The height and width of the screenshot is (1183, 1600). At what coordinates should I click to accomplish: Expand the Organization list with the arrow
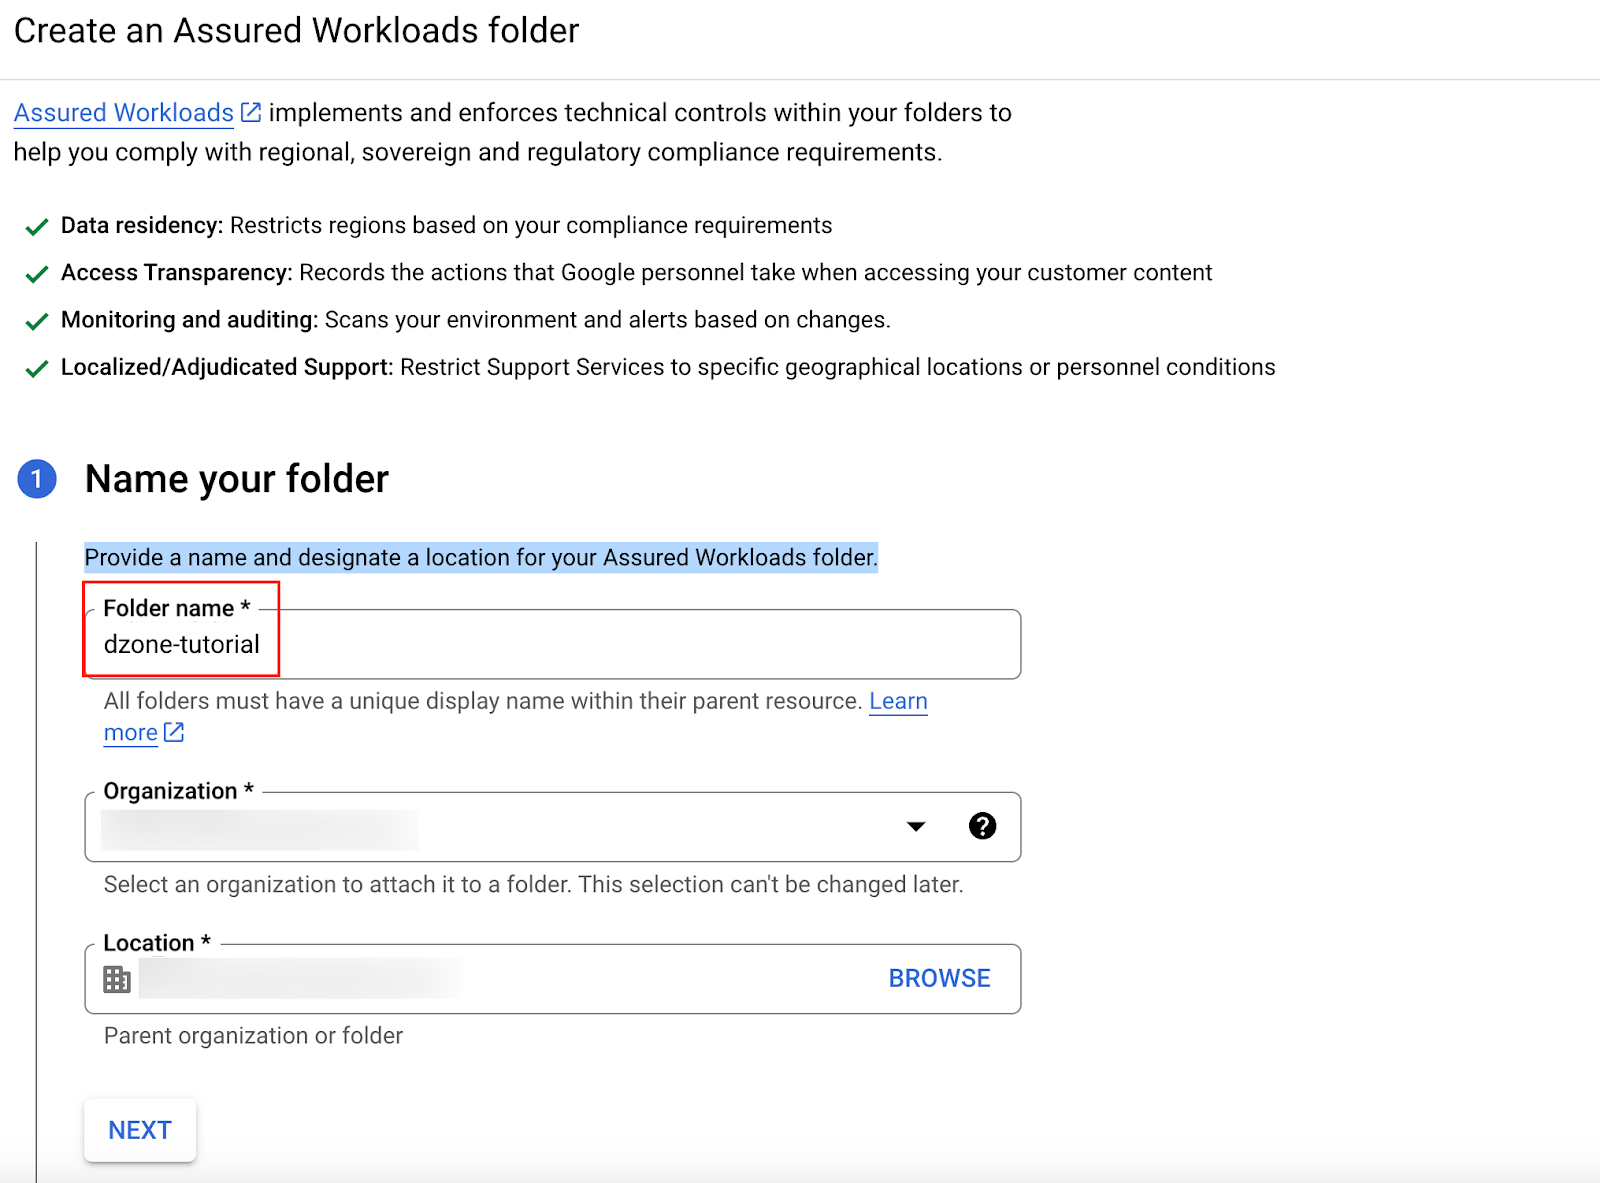(916, 827)
